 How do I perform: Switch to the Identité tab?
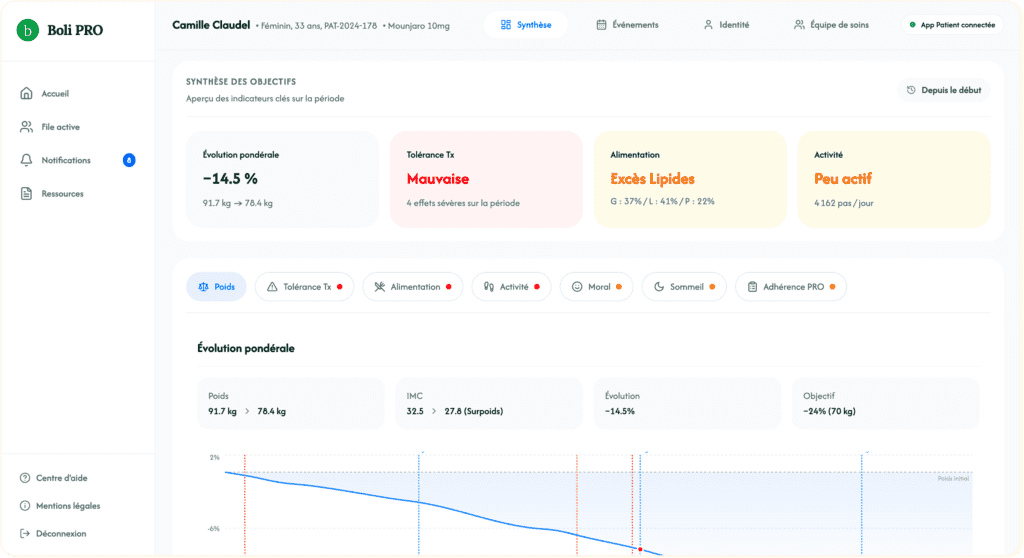(x=726, y=25)
